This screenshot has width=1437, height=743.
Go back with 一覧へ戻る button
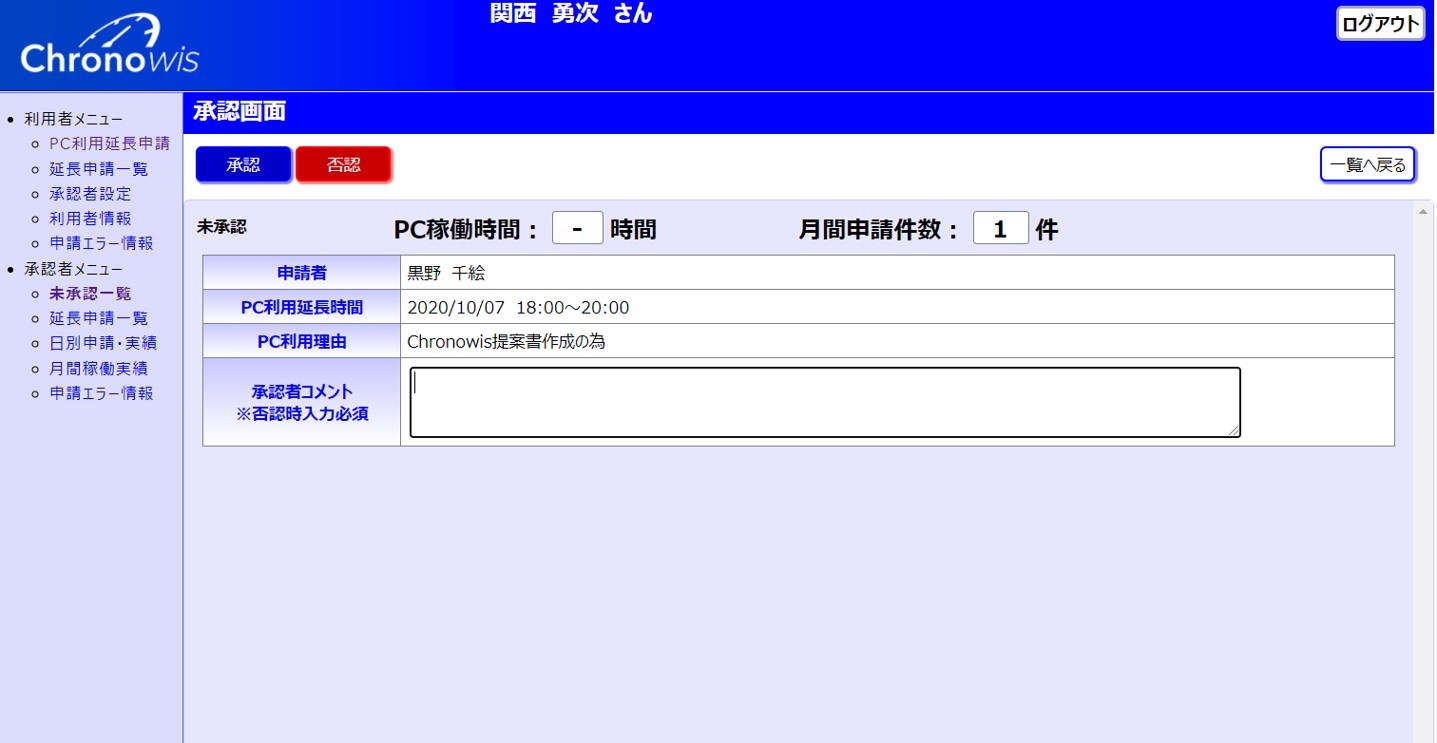click(1367, 165)
